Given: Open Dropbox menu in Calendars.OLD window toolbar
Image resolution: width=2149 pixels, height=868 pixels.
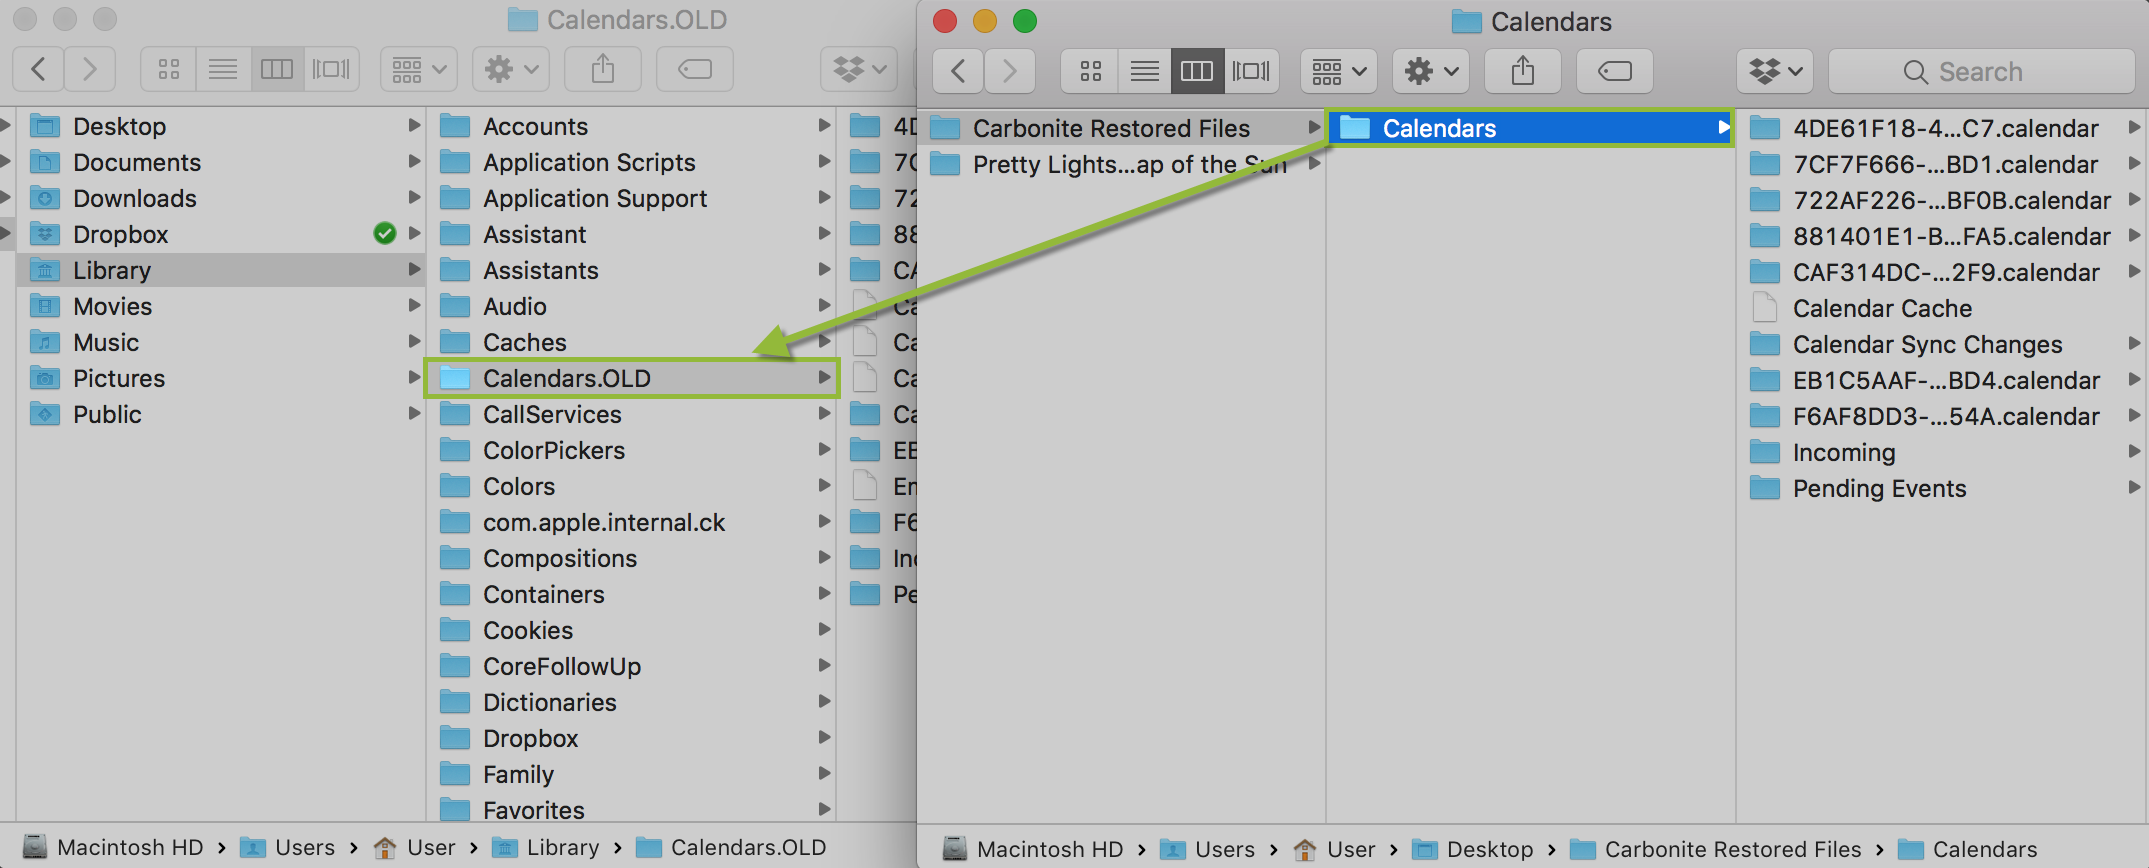Looking at the screenshot, I should click(859, 69).
